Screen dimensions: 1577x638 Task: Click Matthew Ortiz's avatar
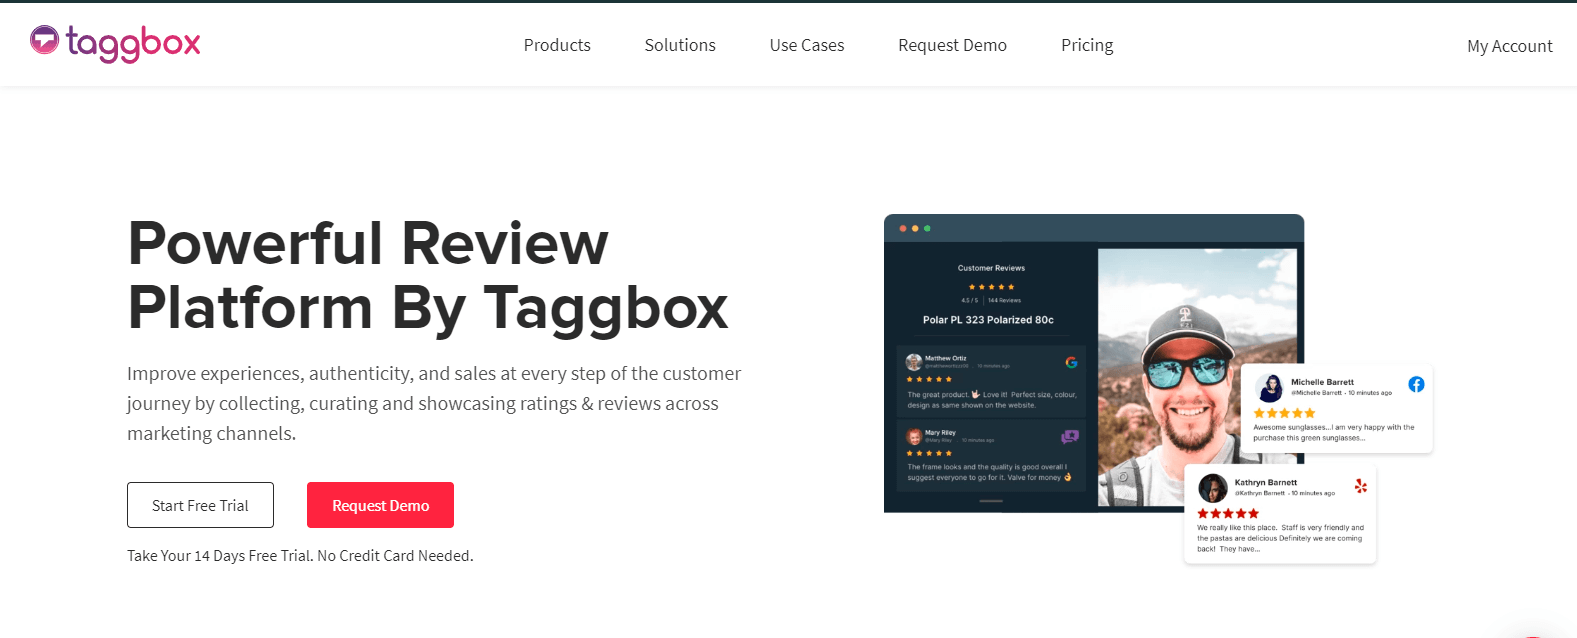913,362
